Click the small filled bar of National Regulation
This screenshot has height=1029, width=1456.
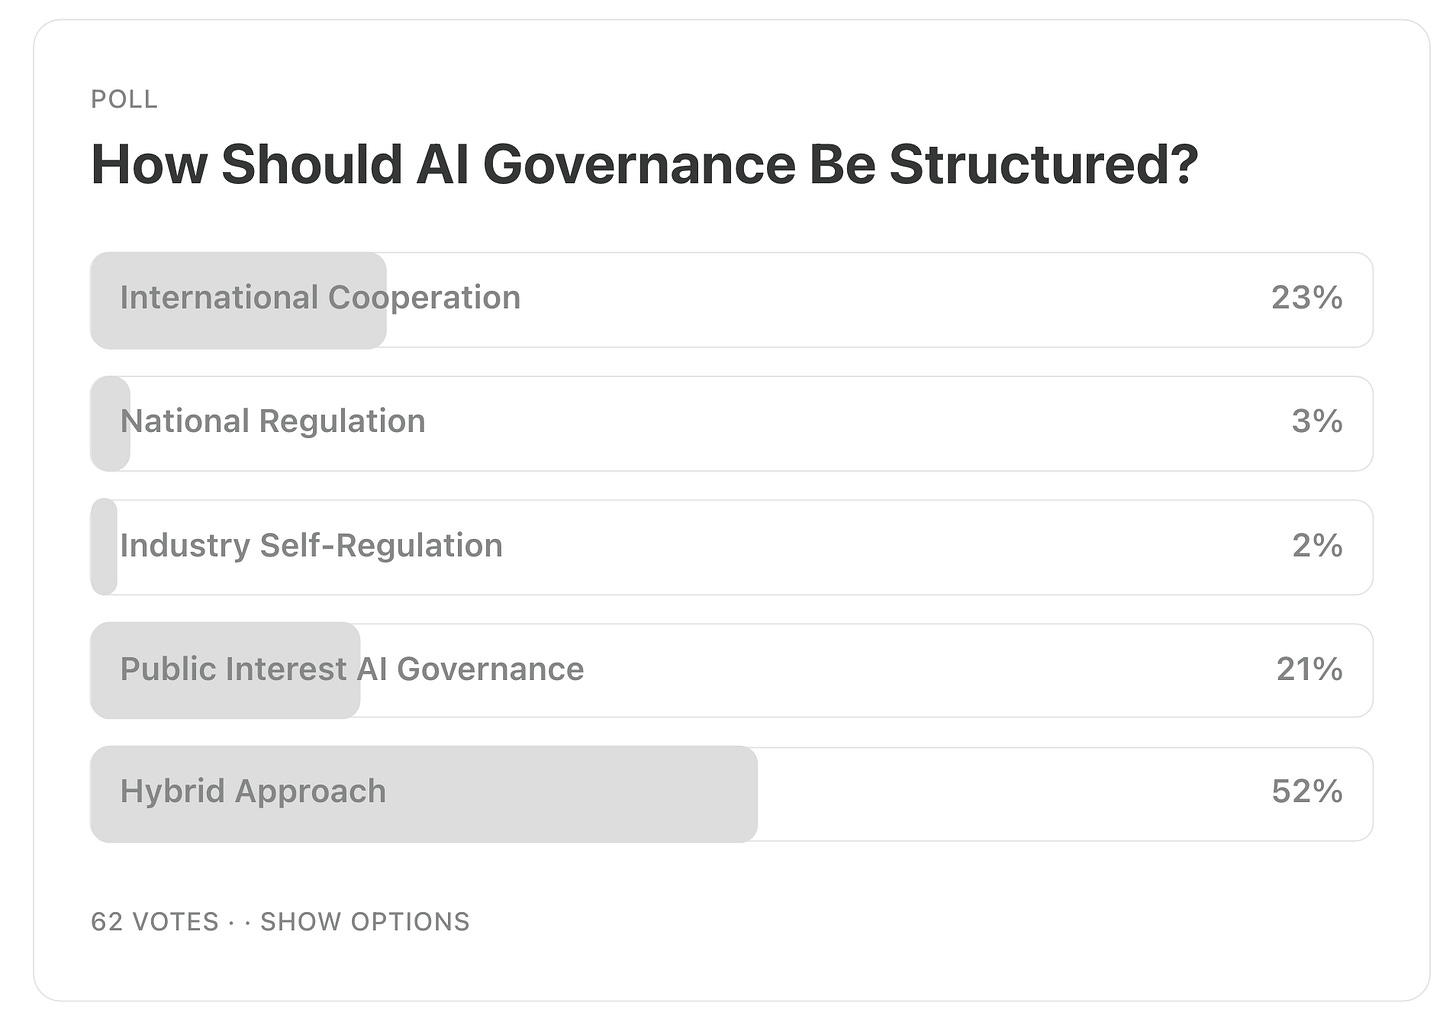click(x=110, y=424)
